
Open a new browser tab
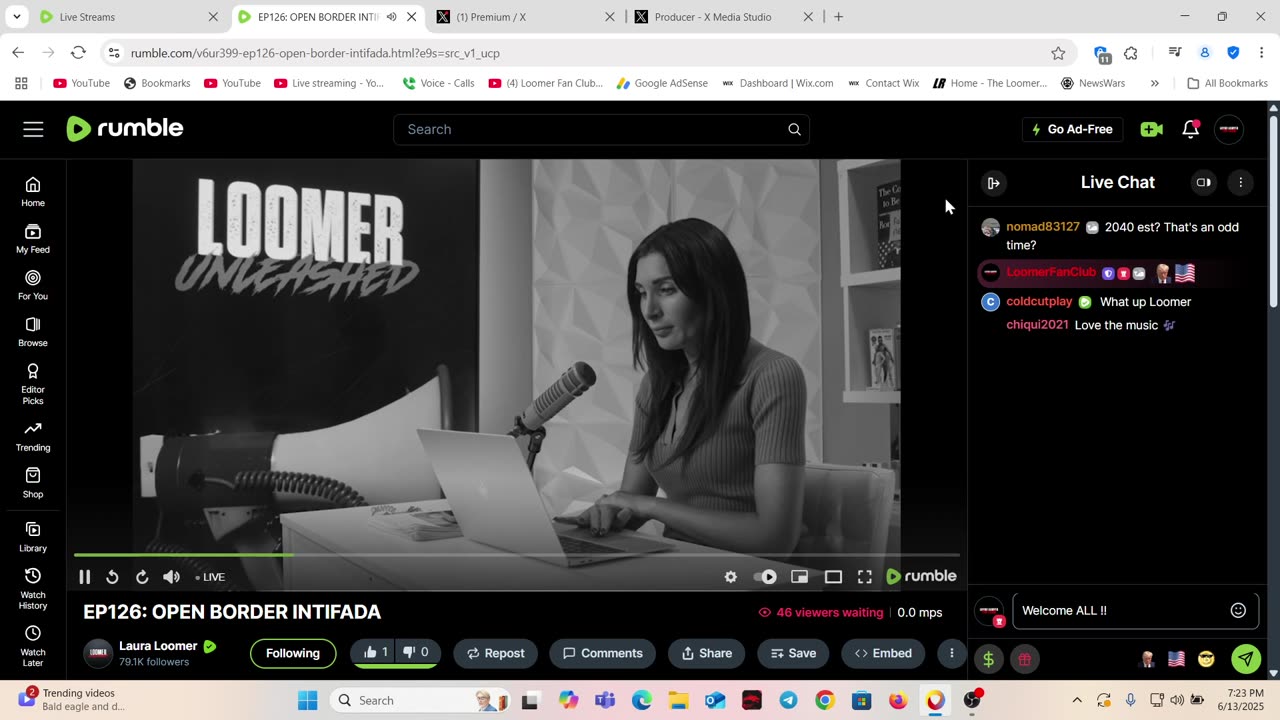(x=838, y=17)
